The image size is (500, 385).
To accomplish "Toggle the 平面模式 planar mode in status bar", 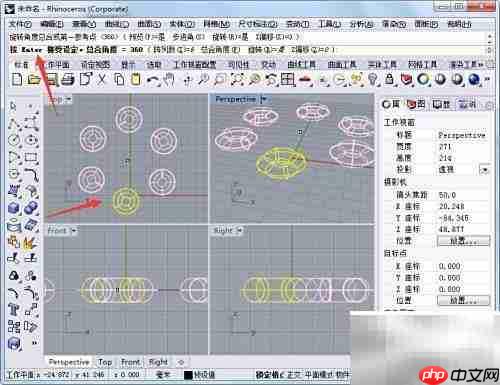I will coord(319,375).
